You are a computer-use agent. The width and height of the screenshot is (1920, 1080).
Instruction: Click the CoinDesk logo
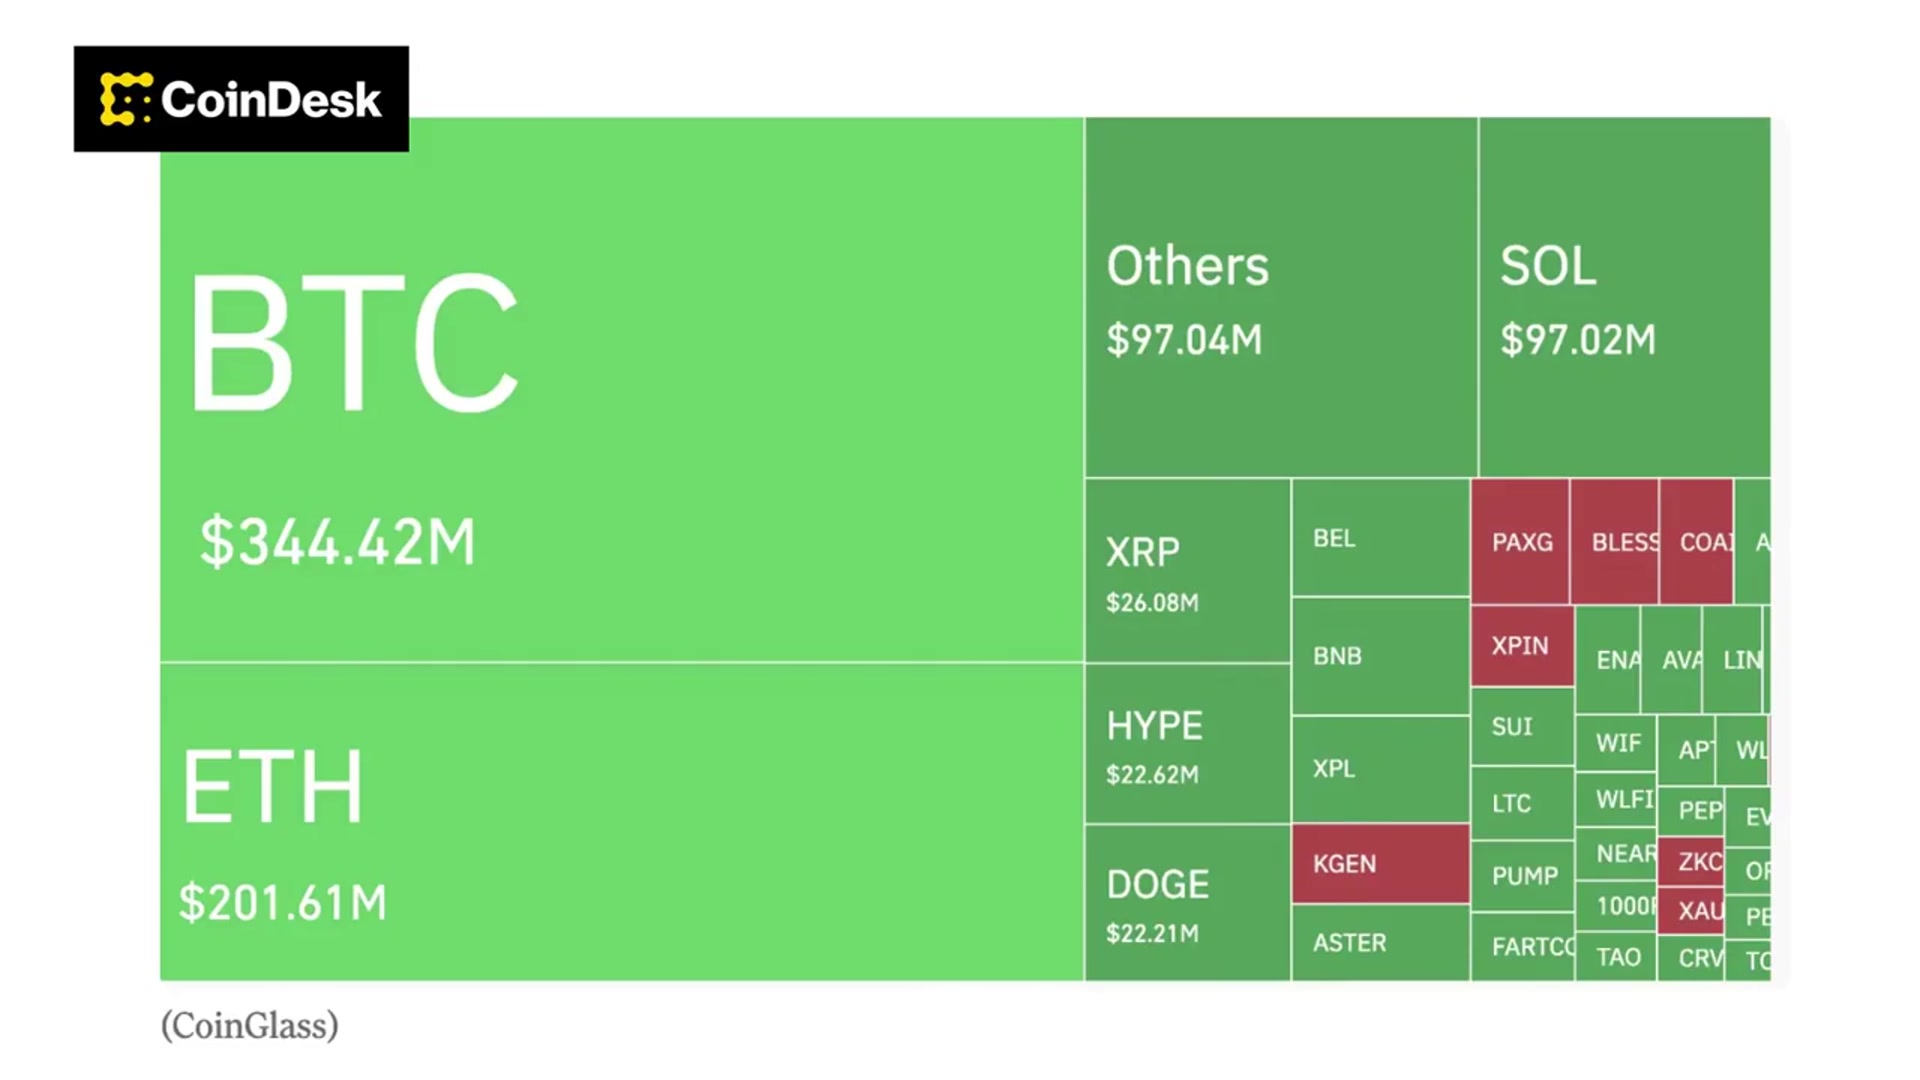pyautogui.click(x=241, y=99)
